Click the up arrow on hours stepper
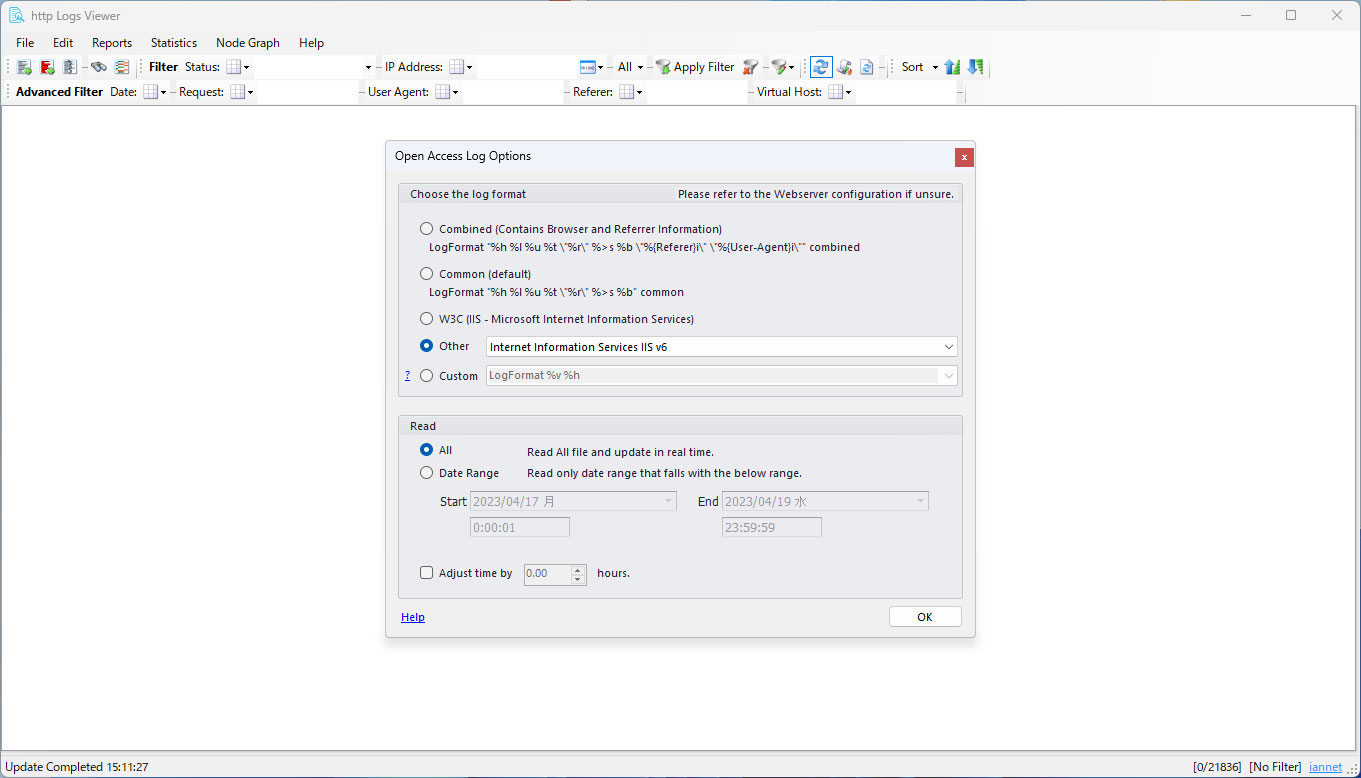Screen dimensions: 1361x778 (578, 569)
